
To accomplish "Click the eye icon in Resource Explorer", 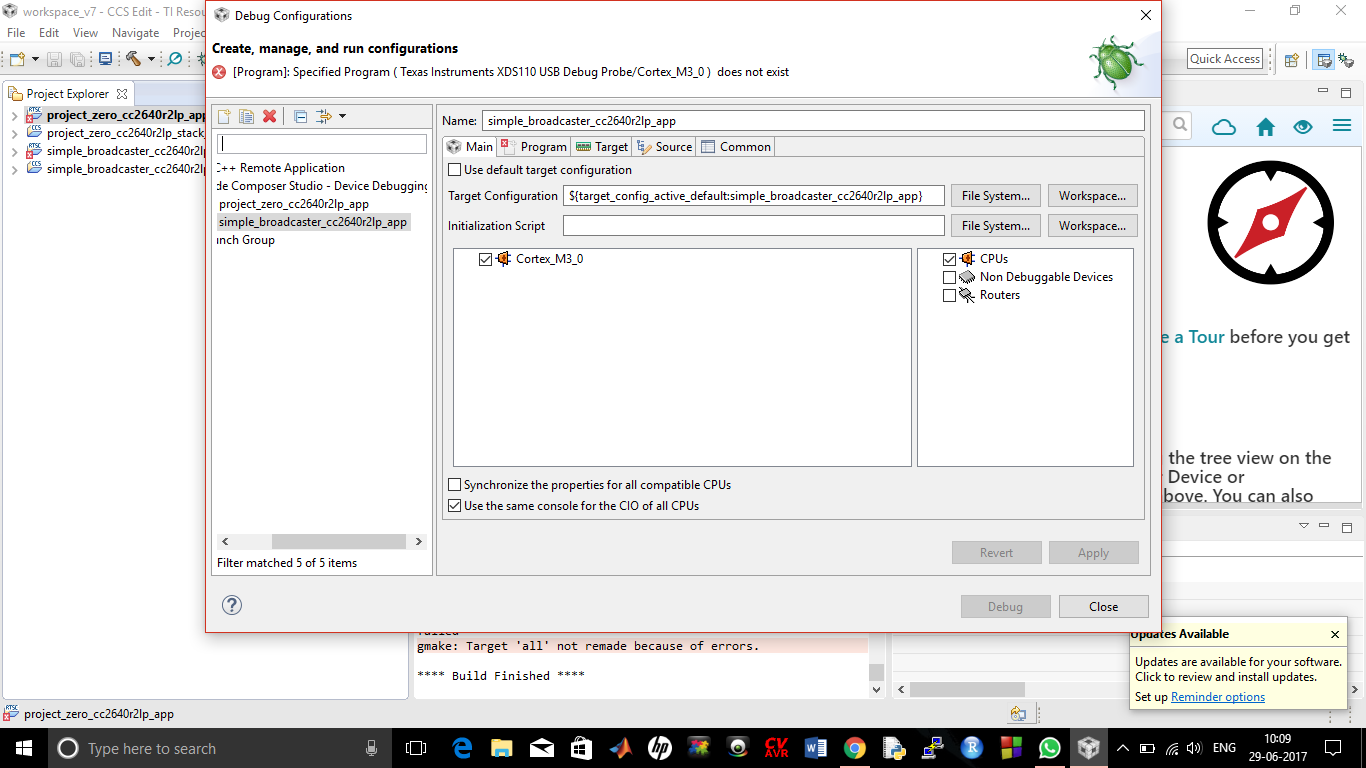I will pos(1302,127).
